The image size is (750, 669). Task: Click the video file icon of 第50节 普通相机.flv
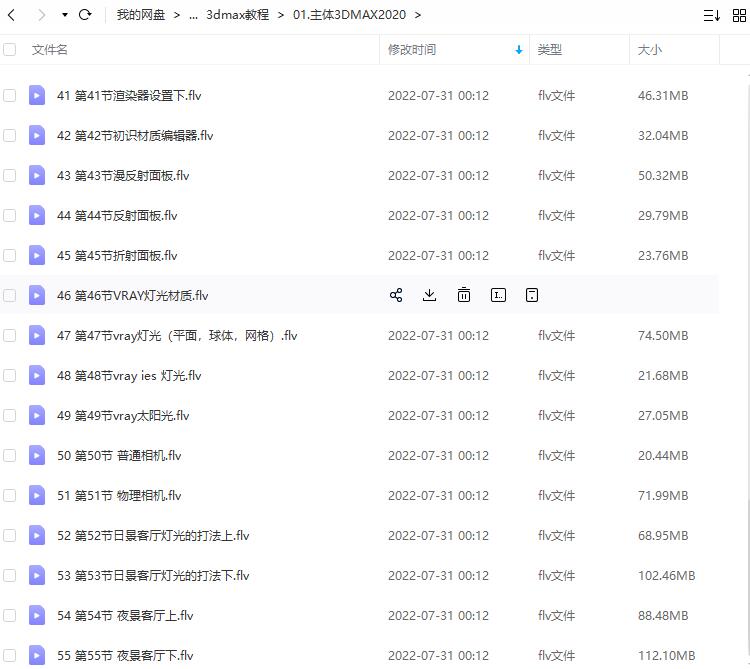(x=37, y=455)
